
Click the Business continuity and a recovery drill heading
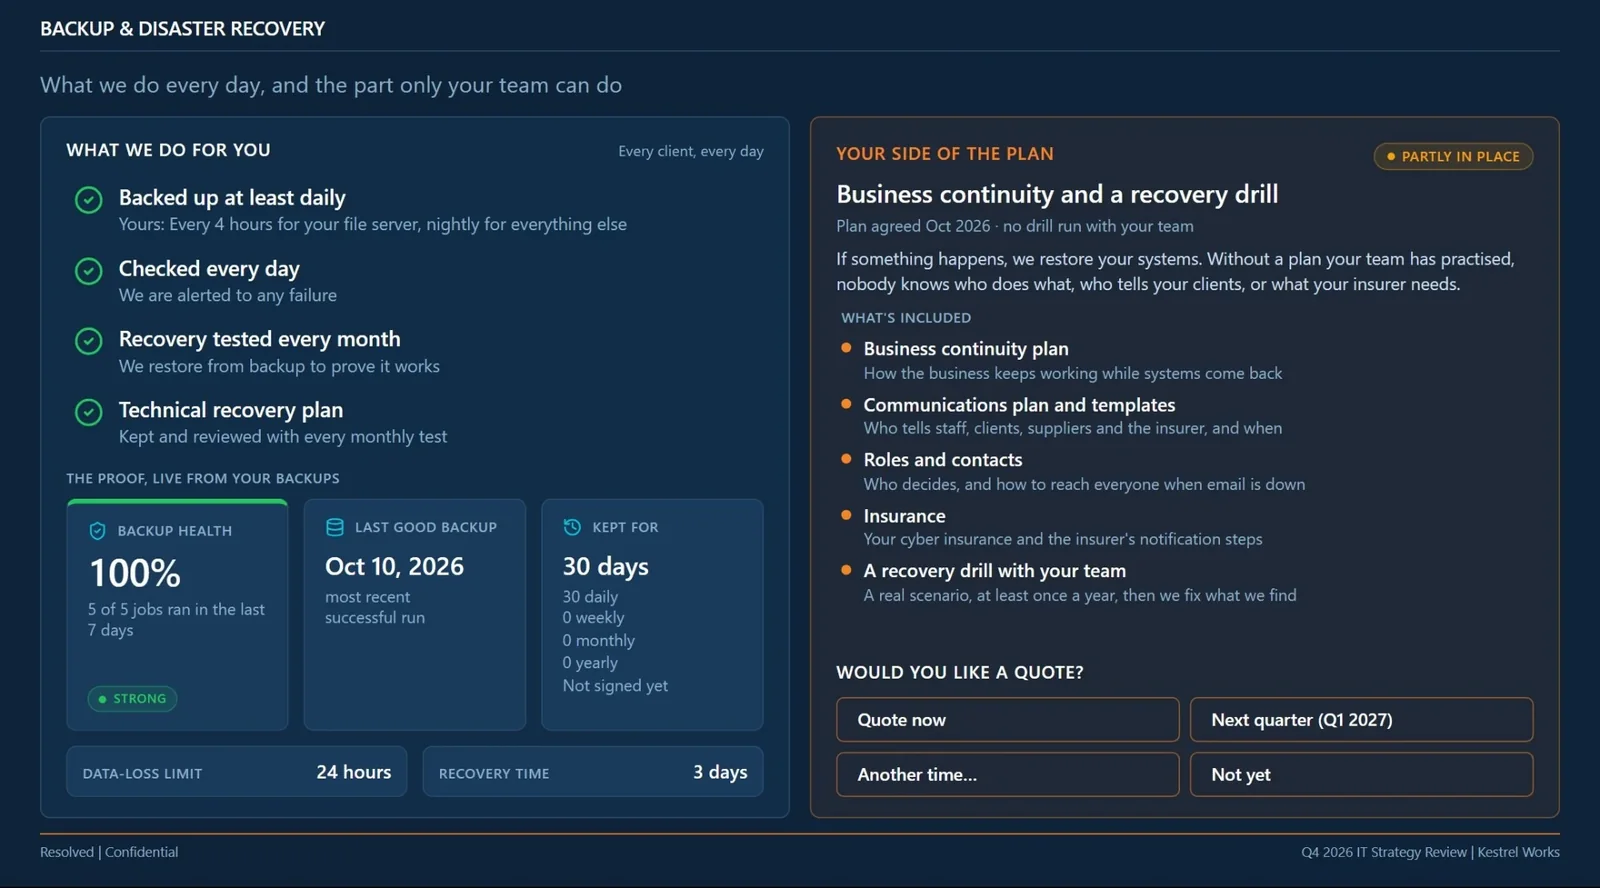click(x=1057, y=194)
